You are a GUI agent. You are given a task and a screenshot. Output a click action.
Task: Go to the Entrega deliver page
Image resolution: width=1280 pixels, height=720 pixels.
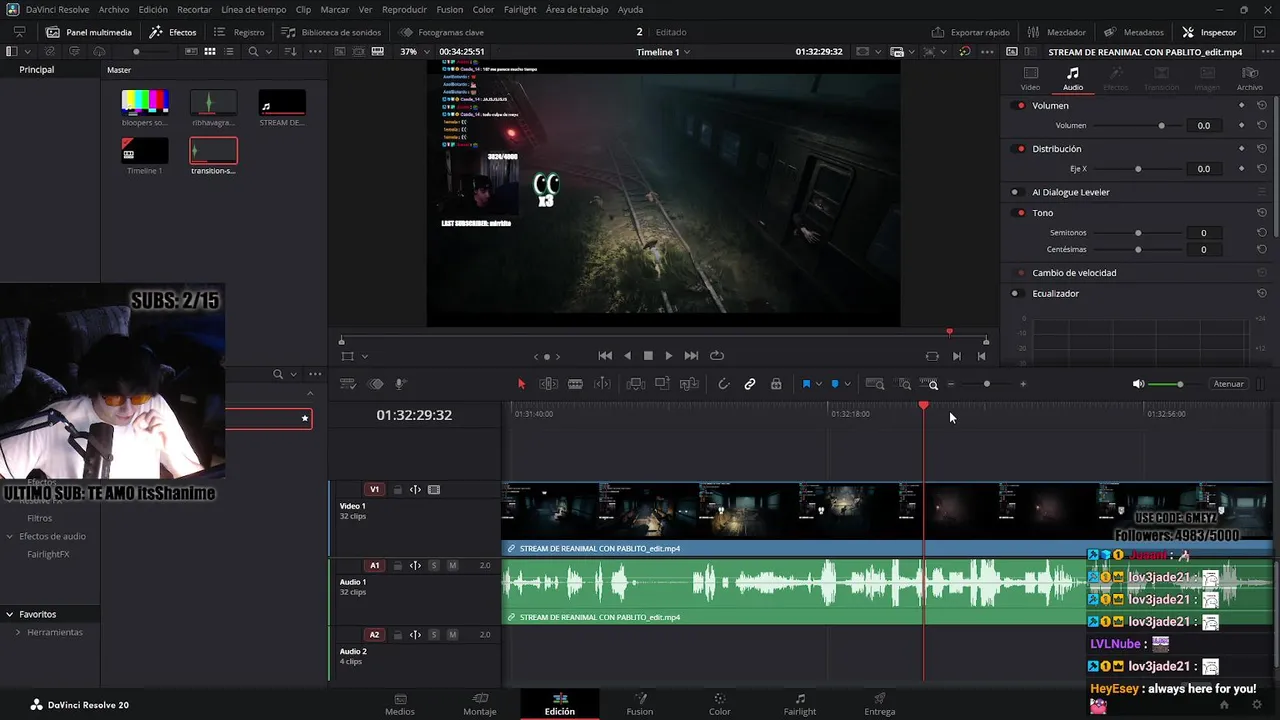880,704
